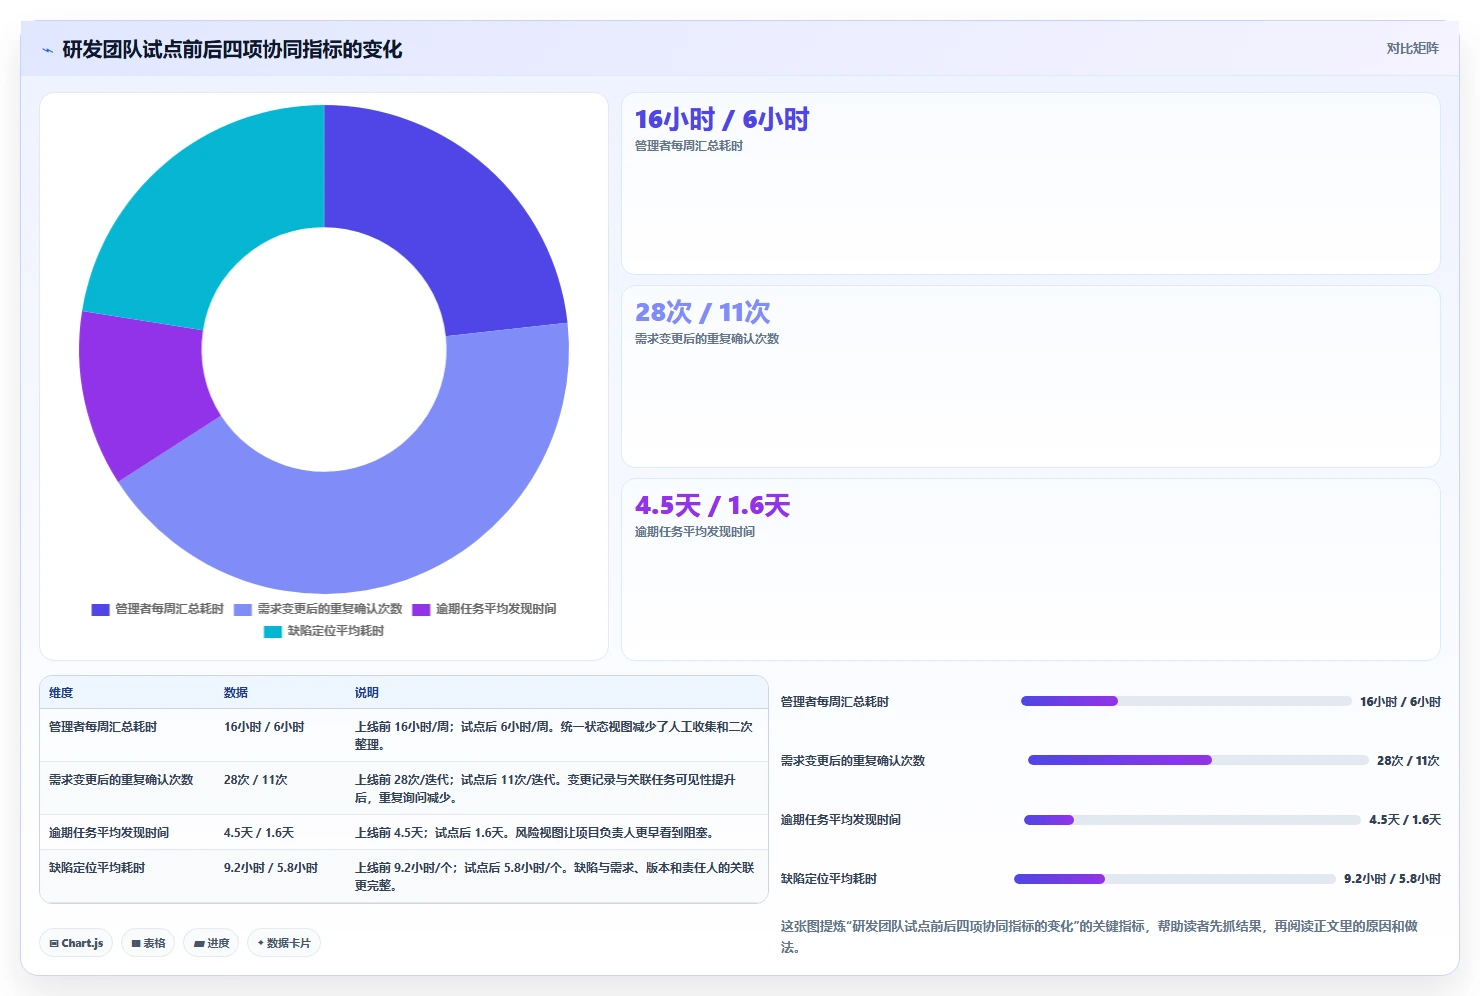
Task: Click description starting 上线前 9.2小时/个
Action: coord(555,877)
